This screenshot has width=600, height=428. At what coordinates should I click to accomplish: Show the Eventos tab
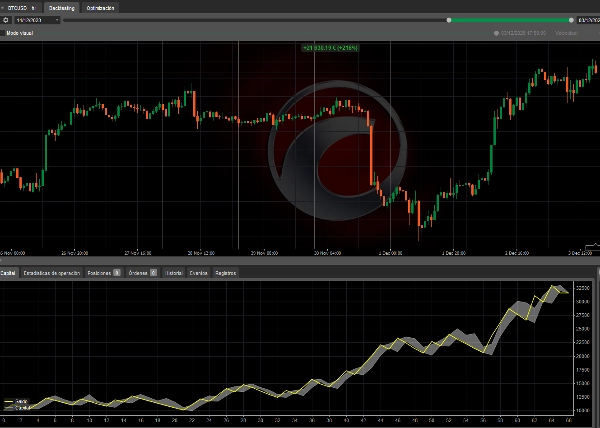click(x=199, y=272)
